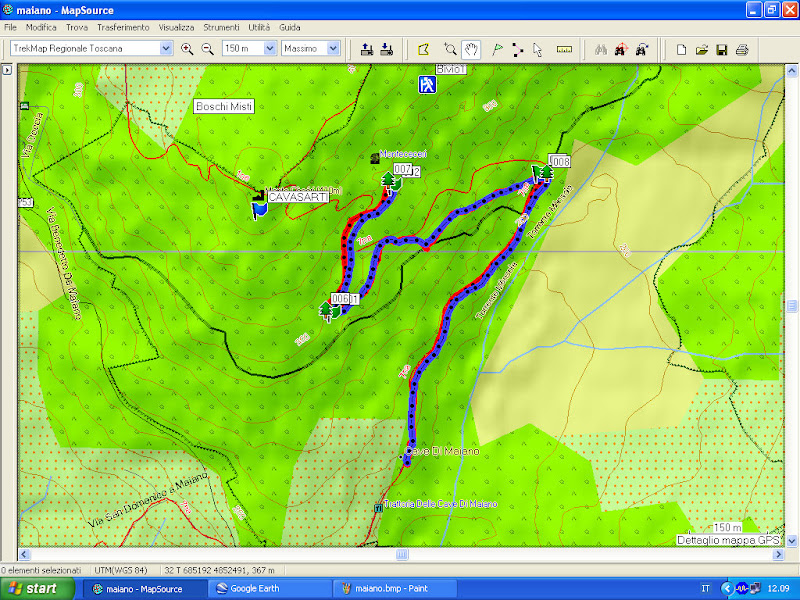Click the Find Recent Places icon
This screenshot has height=600, width=800.
pos(642,49)
